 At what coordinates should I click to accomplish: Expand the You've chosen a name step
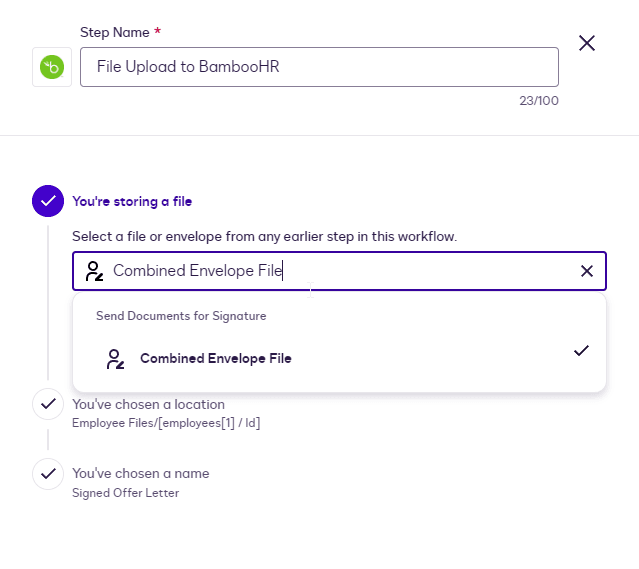point(141,473)
